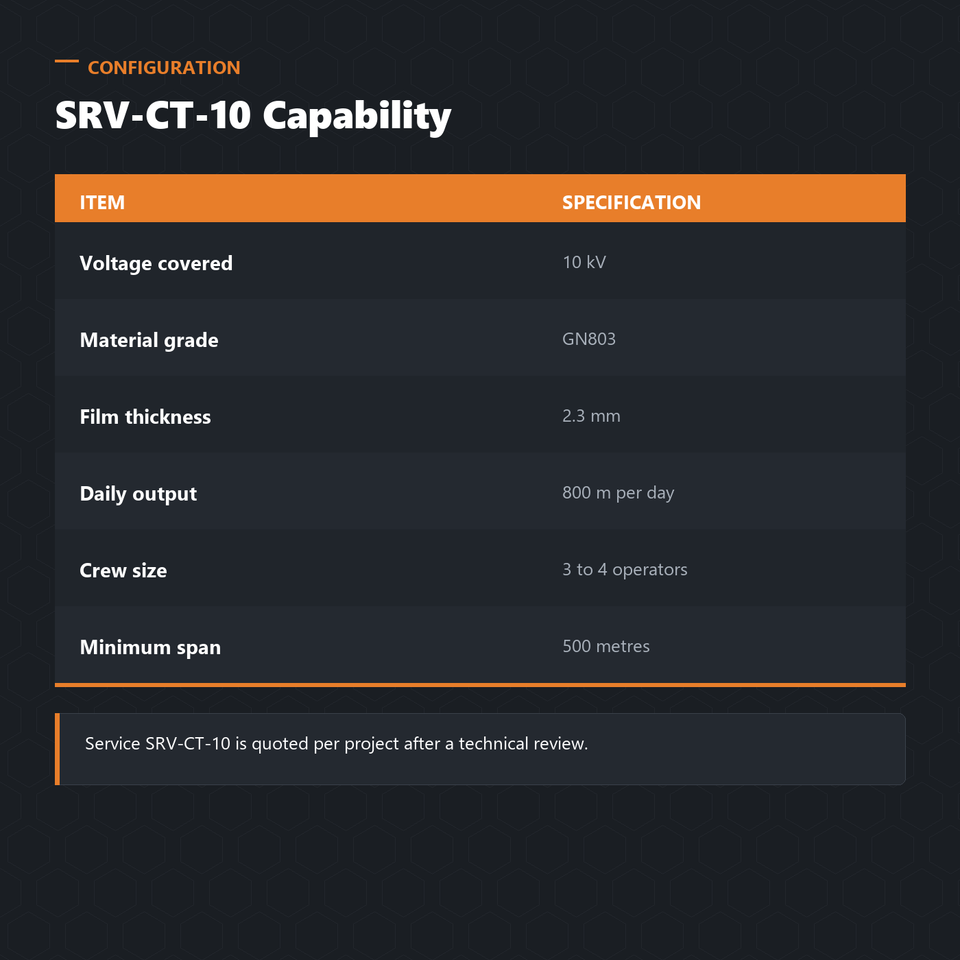Viewport: 960px width, 960px height.
Task: Click the GN803 material value
Action: 589,339
